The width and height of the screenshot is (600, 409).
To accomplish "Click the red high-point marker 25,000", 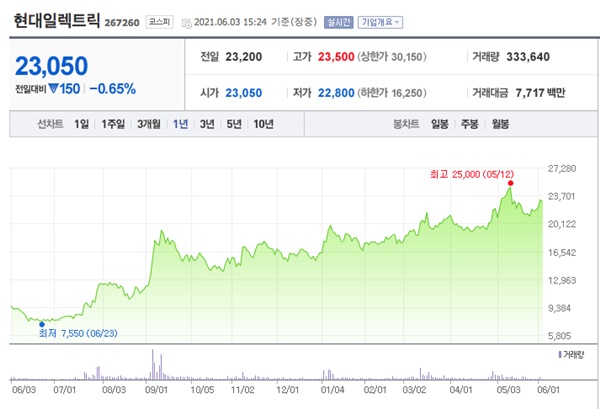I will 510,183.
